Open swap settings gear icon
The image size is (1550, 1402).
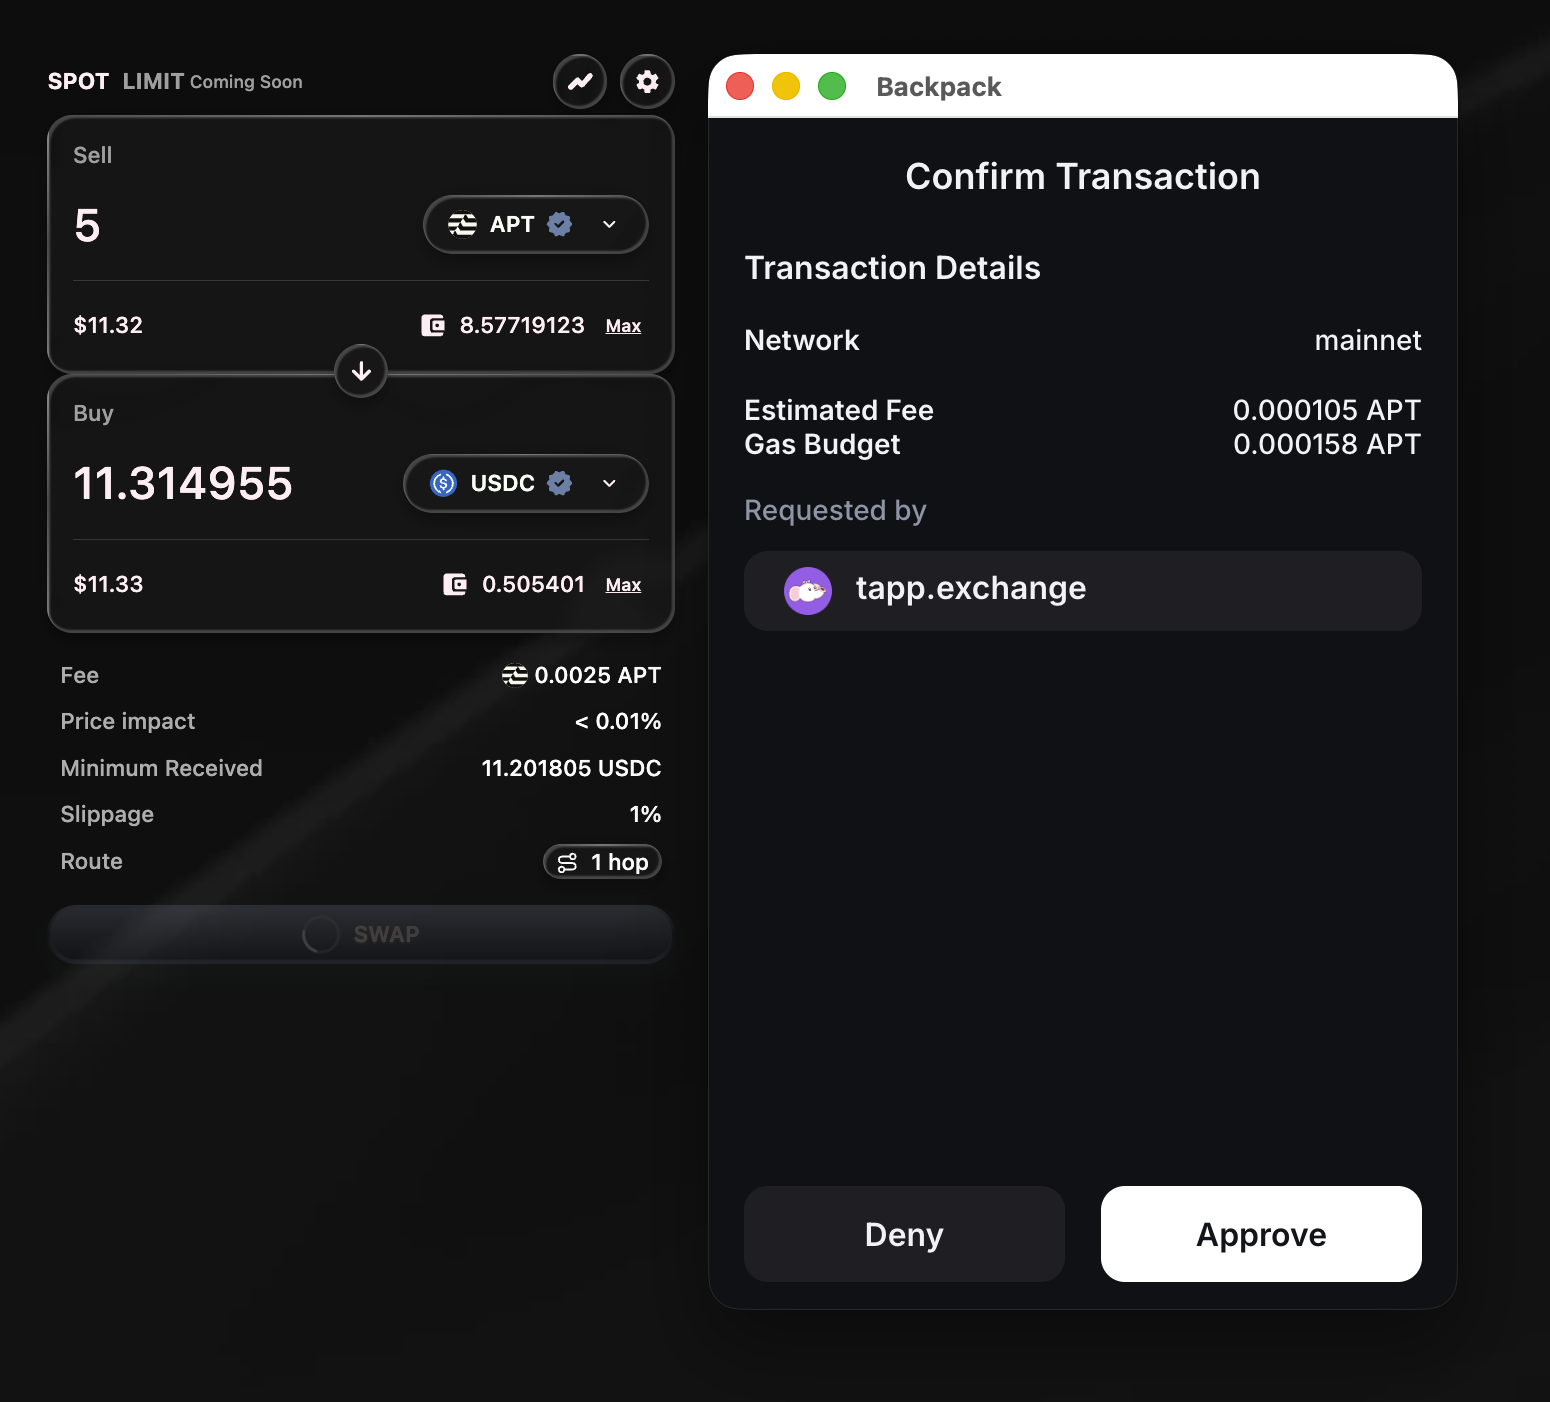[x=647, y=82]
